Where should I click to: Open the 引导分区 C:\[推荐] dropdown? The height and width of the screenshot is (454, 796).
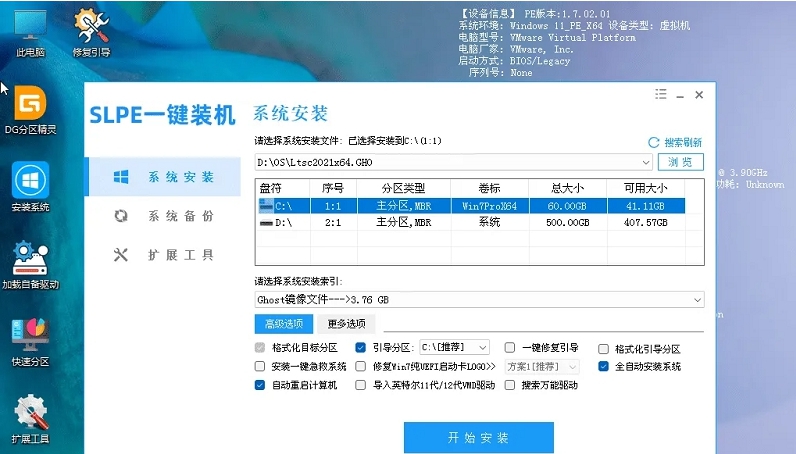pyautogui.click(x=454, y=347)
